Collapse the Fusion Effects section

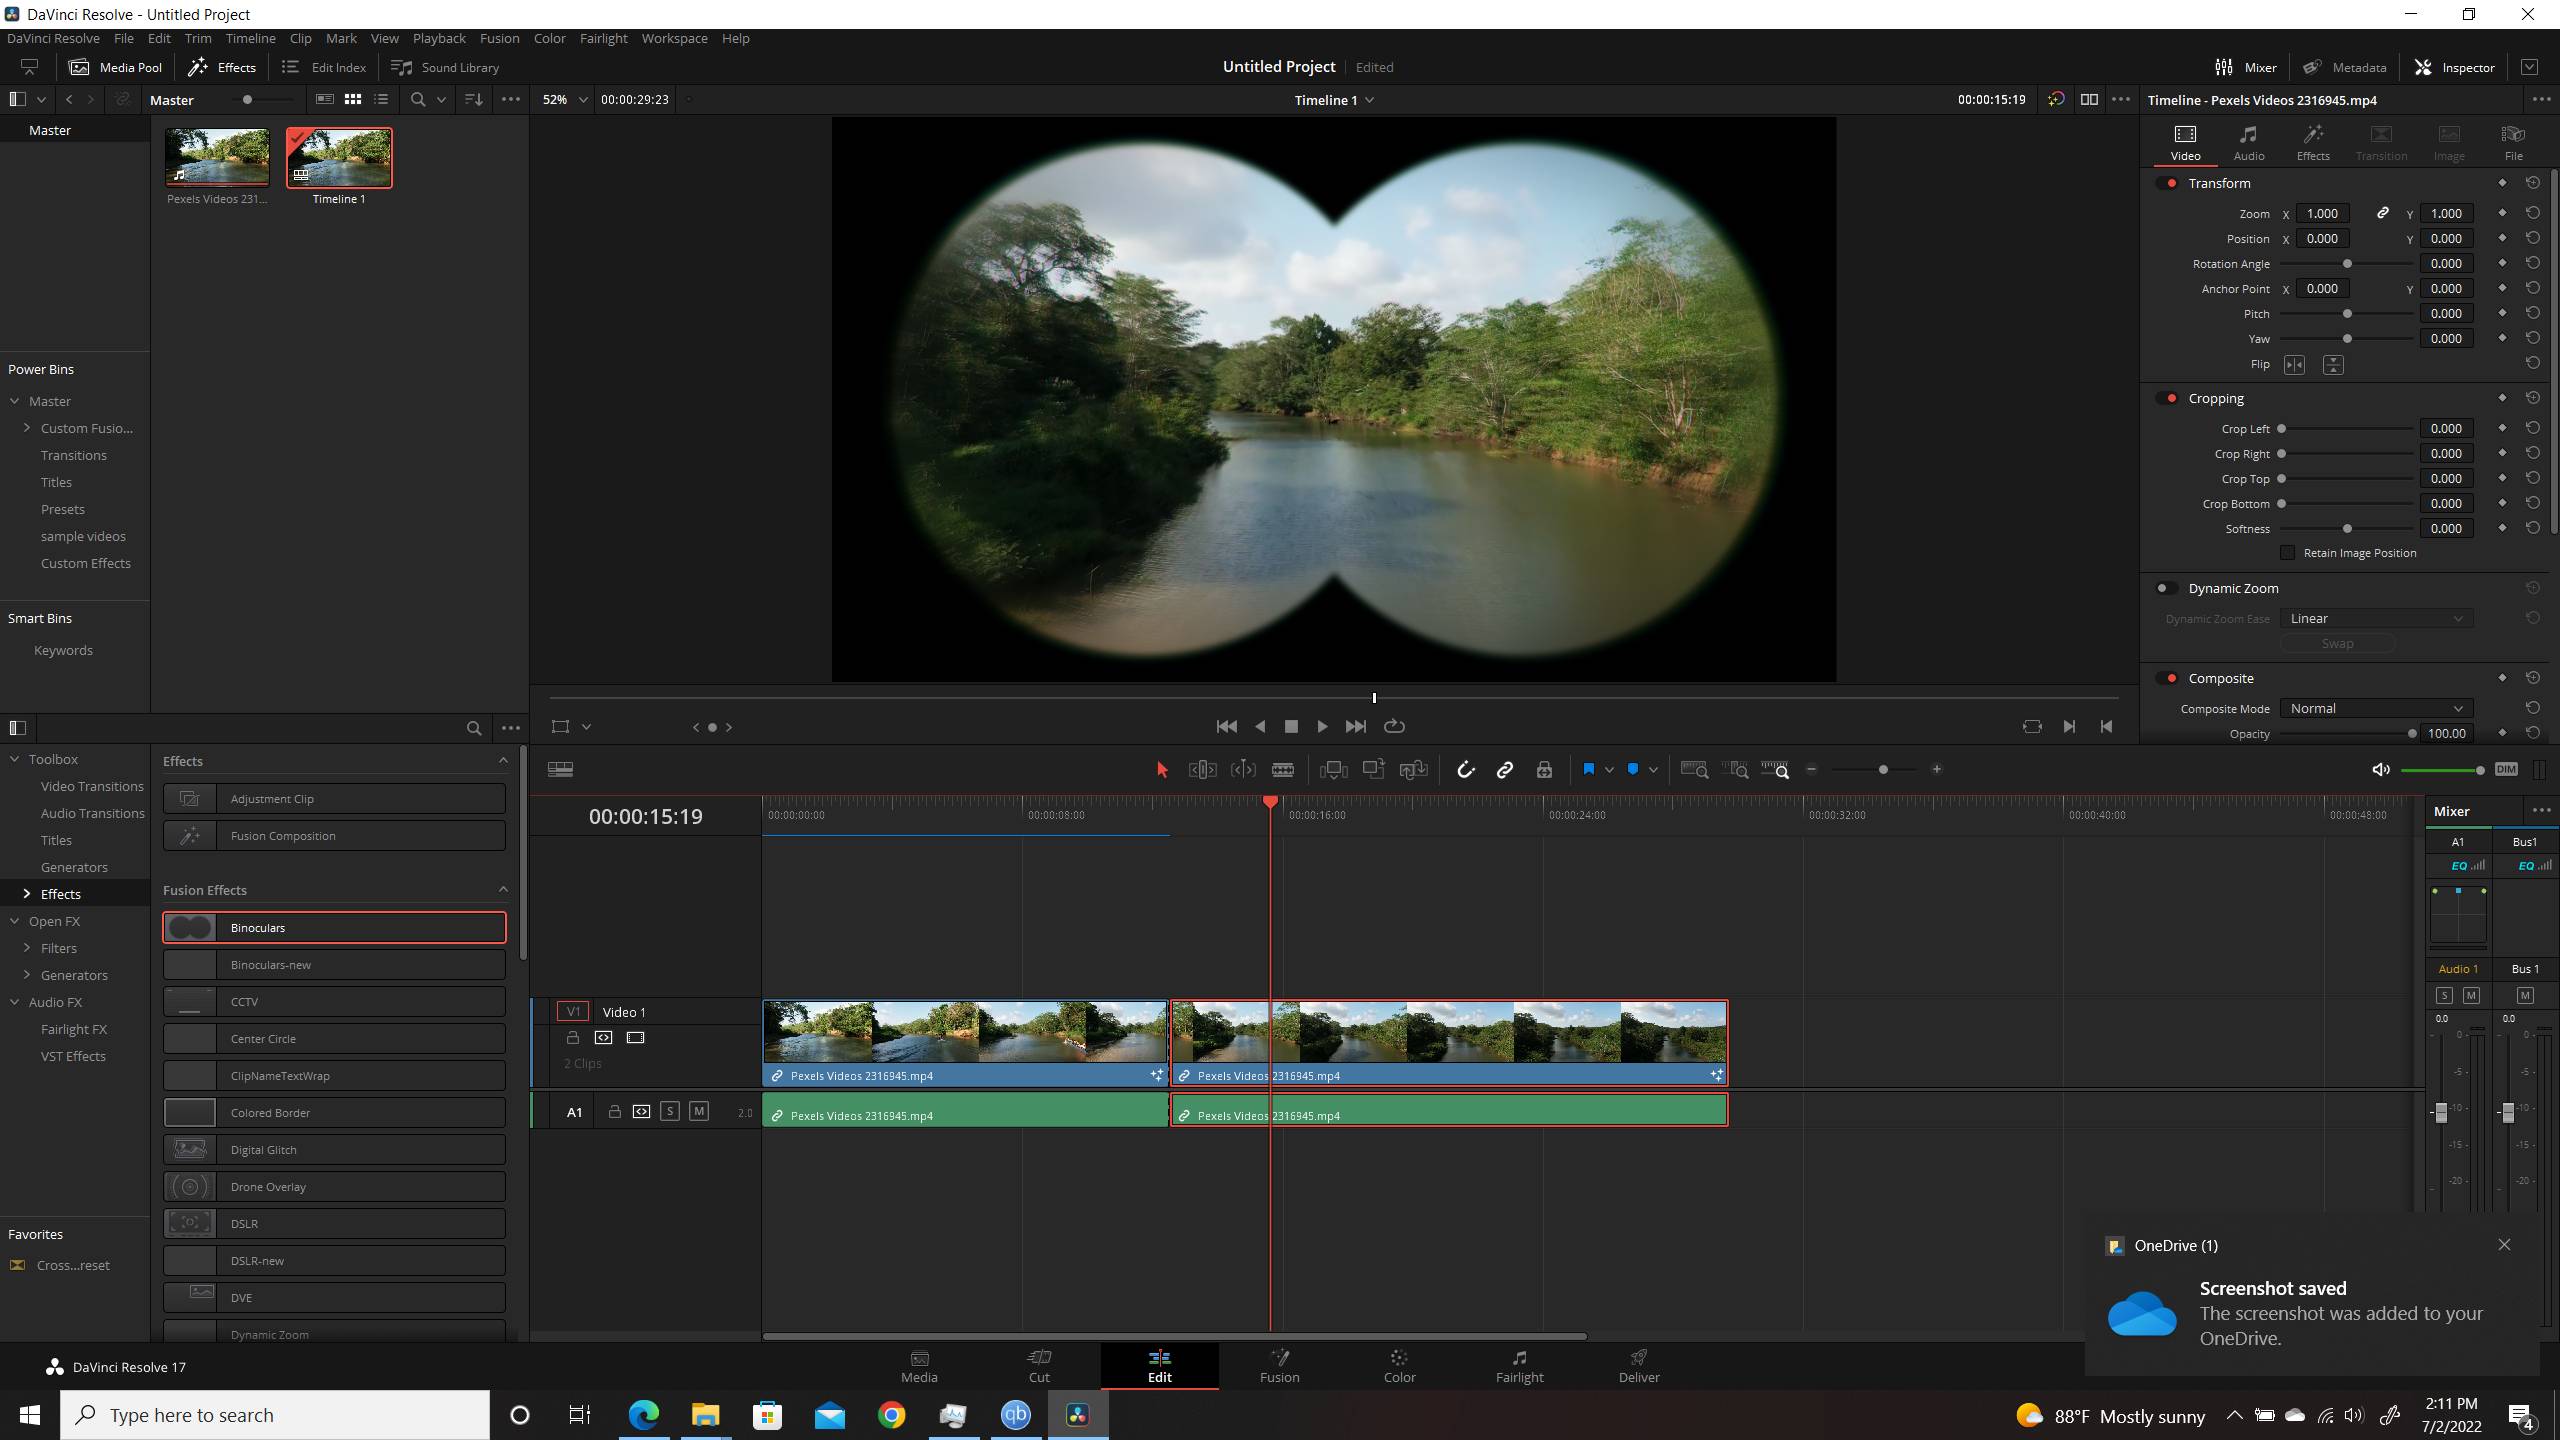pos(503,889)
